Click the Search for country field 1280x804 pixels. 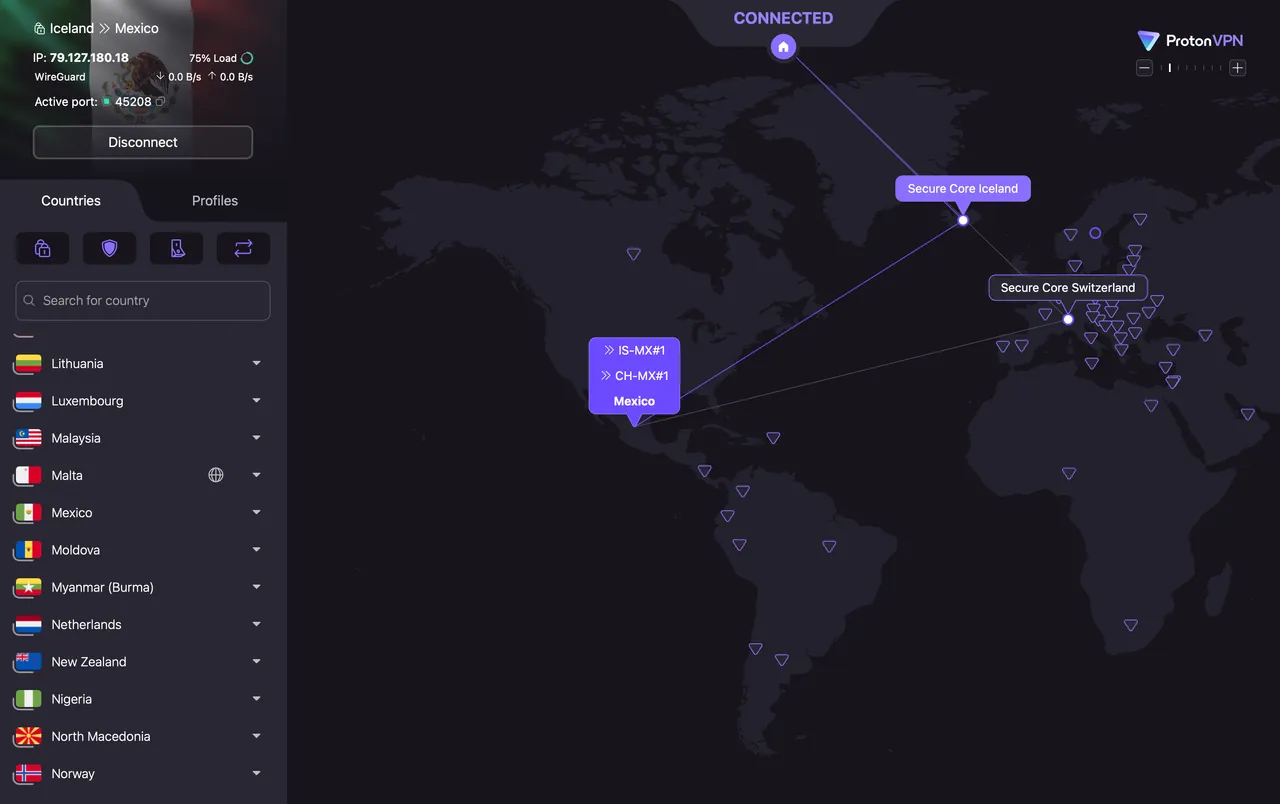(x=143, y=300)
